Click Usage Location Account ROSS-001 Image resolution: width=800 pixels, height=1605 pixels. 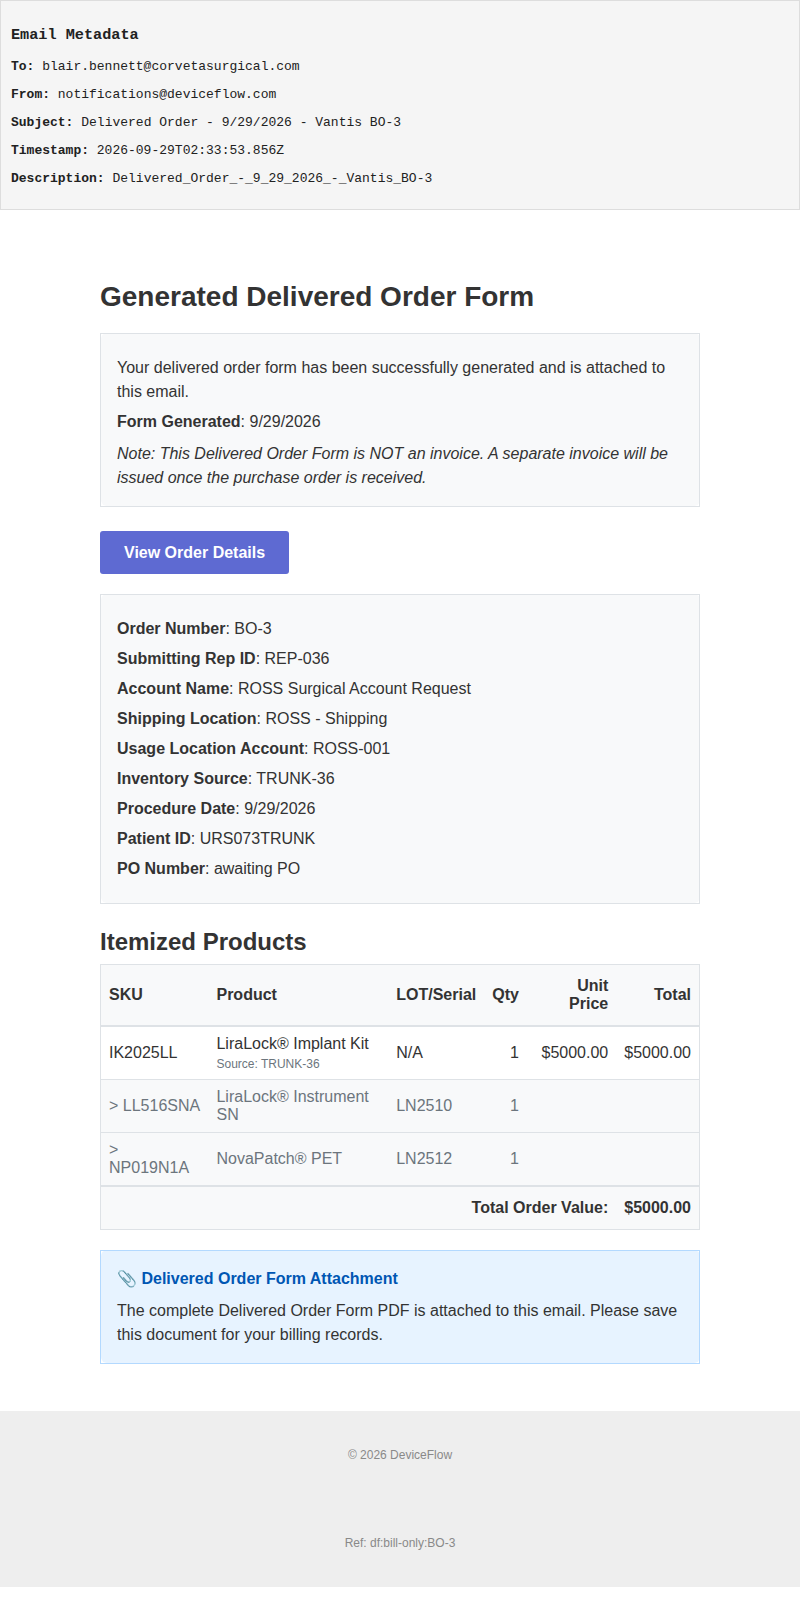253,748
